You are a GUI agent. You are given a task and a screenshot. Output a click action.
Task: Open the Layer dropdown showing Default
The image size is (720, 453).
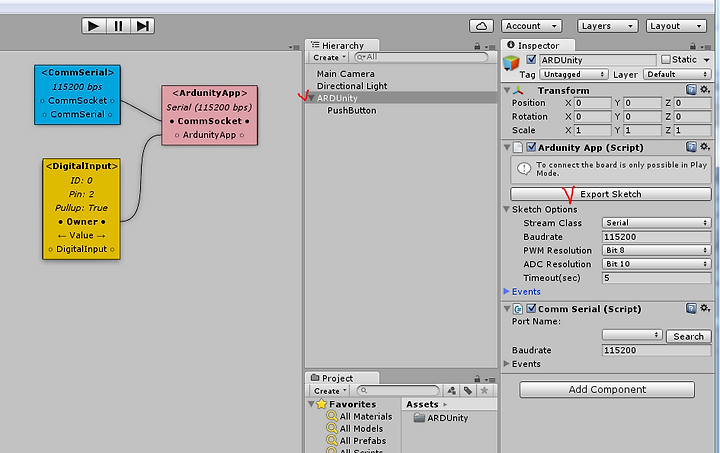click(677, 74)
